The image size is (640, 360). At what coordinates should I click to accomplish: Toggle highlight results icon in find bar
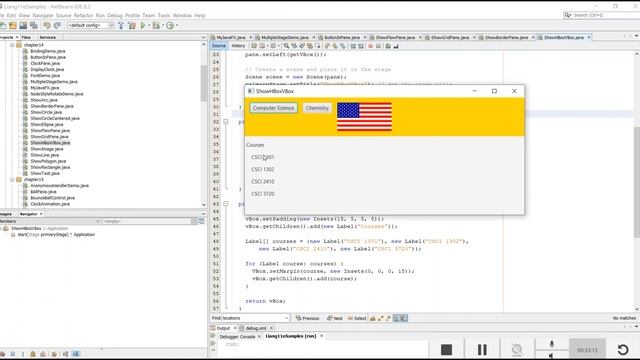pos(396,318)
